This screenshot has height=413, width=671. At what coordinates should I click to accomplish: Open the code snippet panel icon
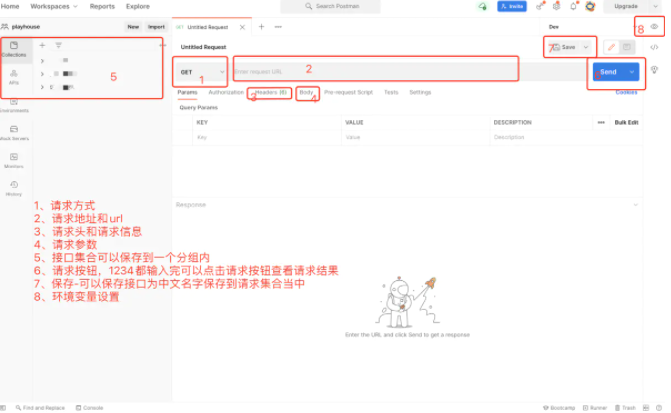pos(655,47)
